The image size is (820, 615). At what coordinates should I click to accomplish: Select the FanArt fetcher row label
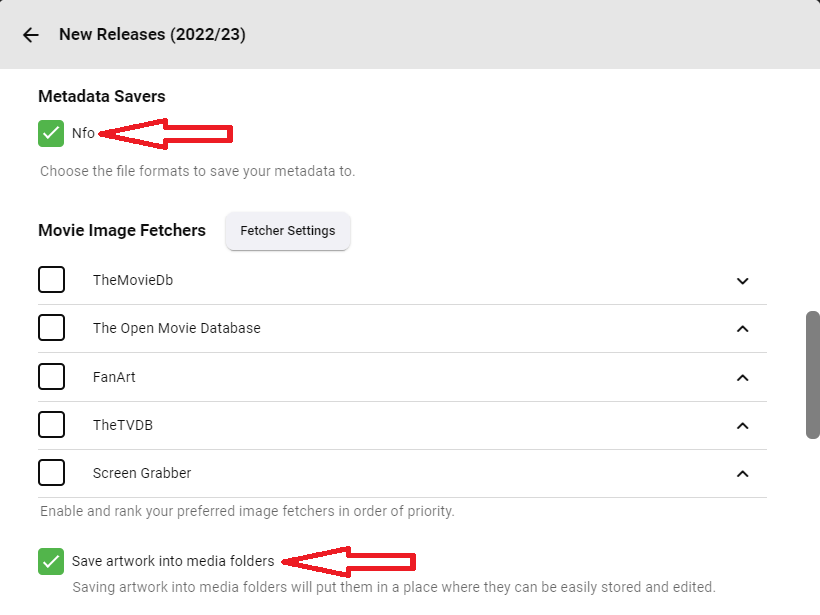coord(114,377)
